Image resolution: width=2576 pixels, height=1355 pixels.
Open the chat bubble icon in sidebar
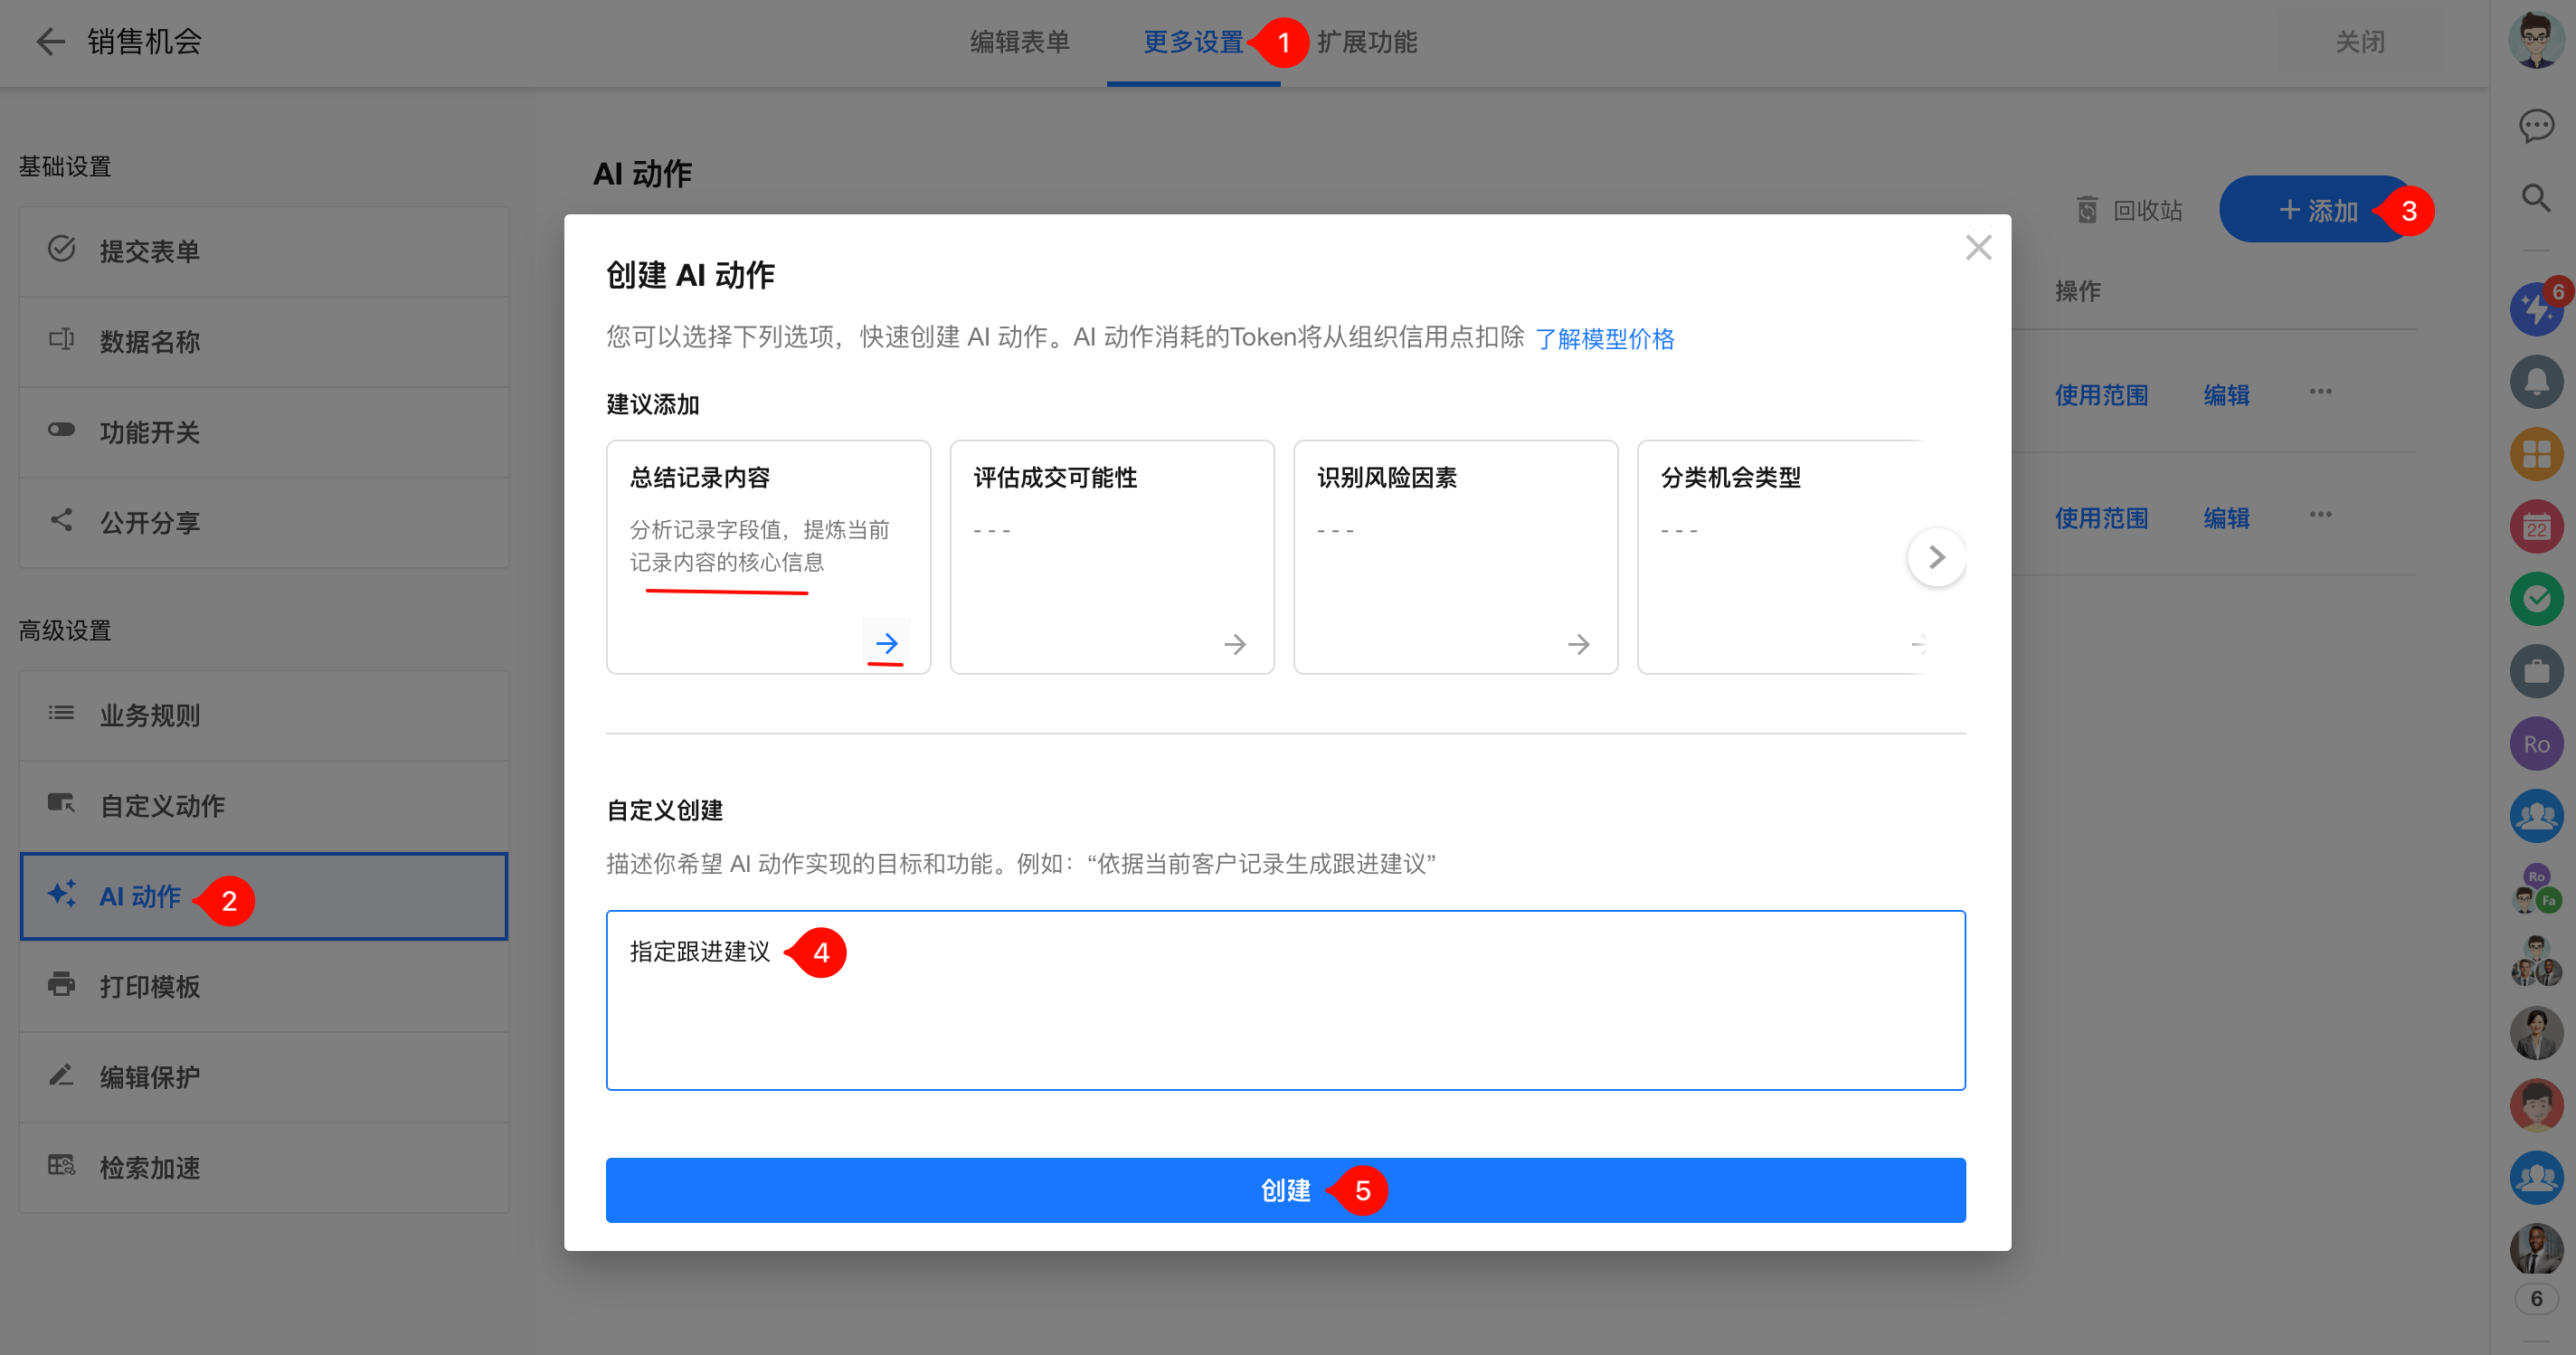(2535, 126)
